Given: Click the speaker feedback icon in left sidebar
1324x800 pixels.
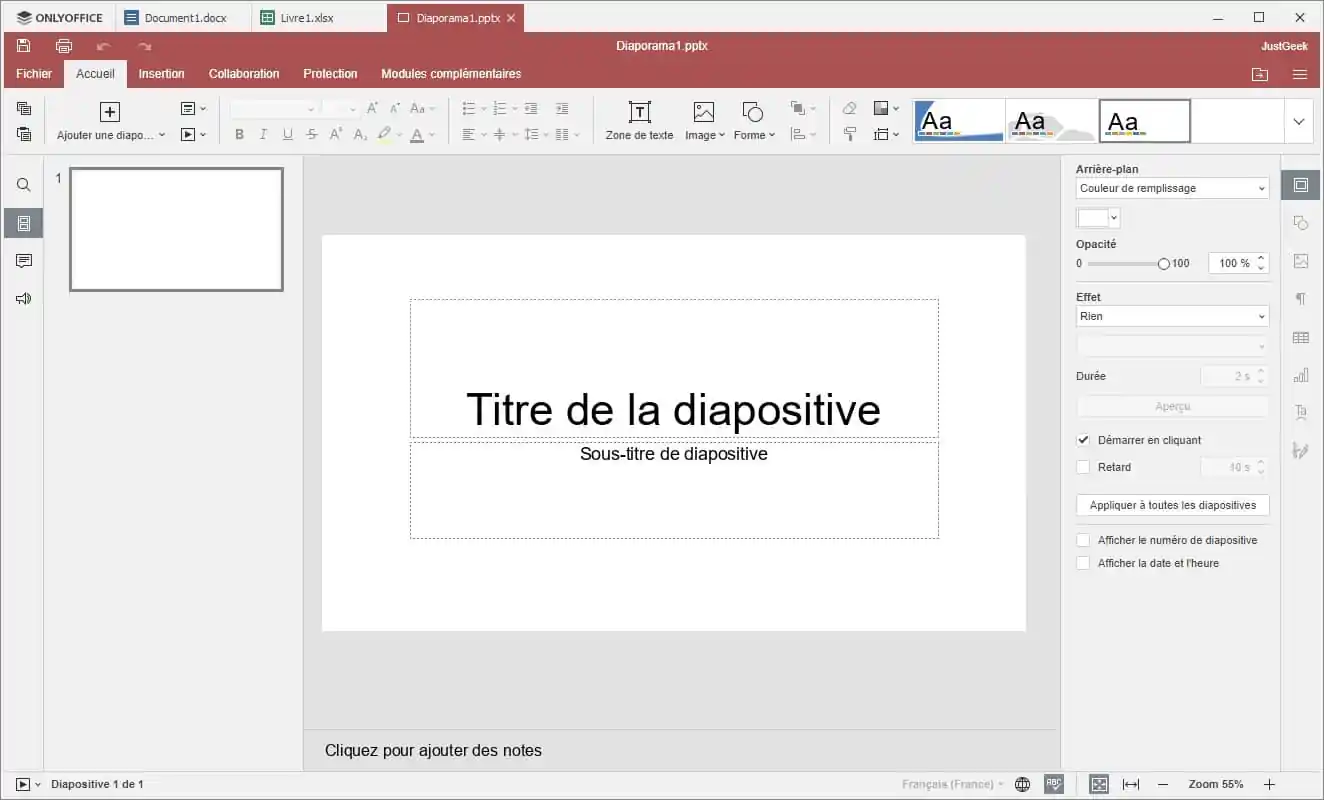Looking at the screenshot, I should coord(24,298).
